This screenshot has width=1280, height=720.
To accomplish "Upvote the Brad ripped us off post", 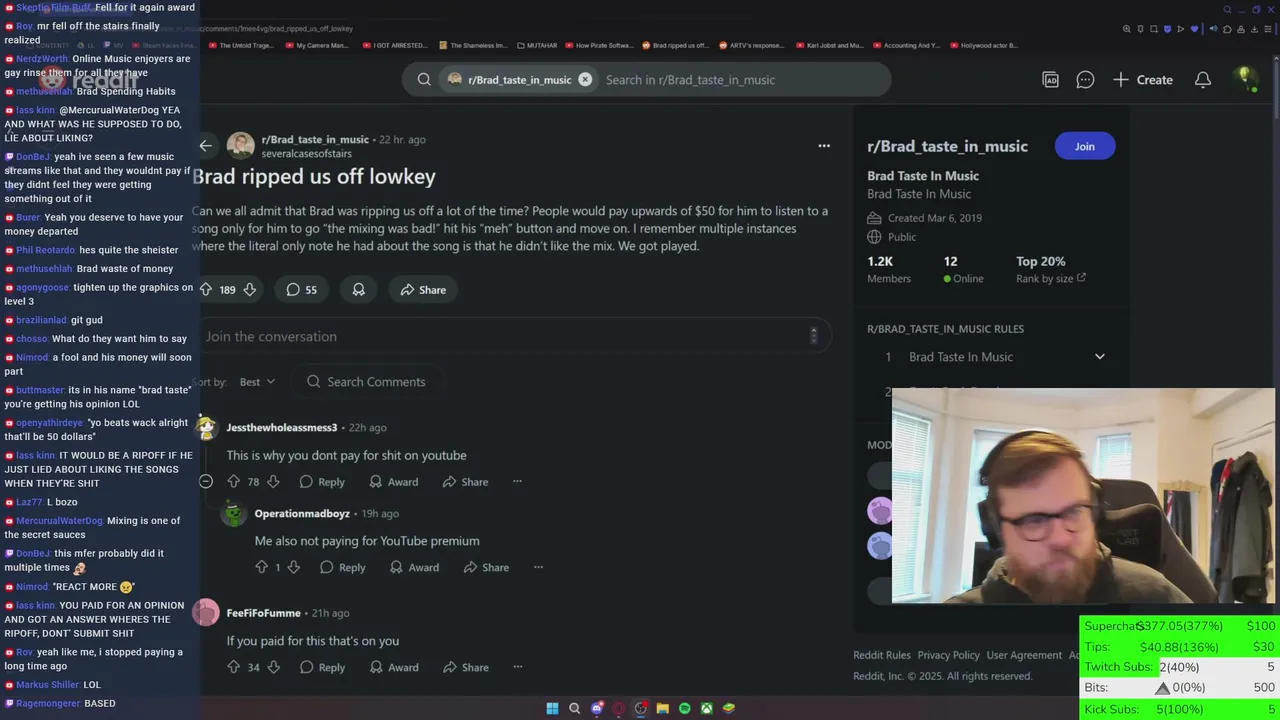I will pos(206,290).
